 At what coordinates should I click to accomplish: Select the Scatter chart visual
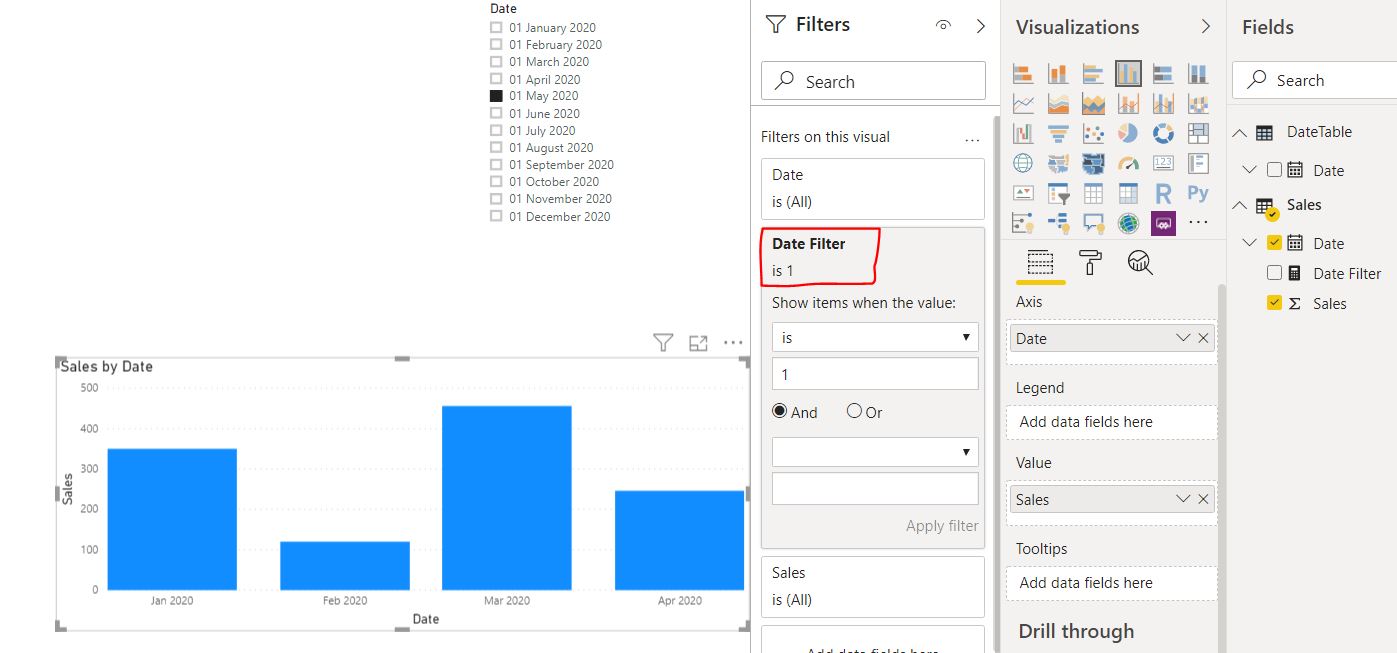click(x=1093, y=133)
